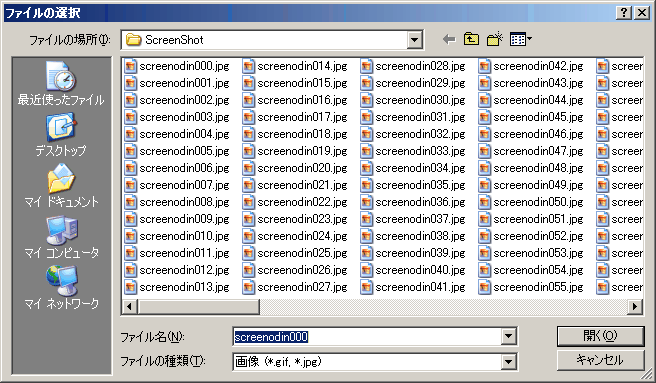Click the right arrow of horizontal scrollbar

click(635, 307)
